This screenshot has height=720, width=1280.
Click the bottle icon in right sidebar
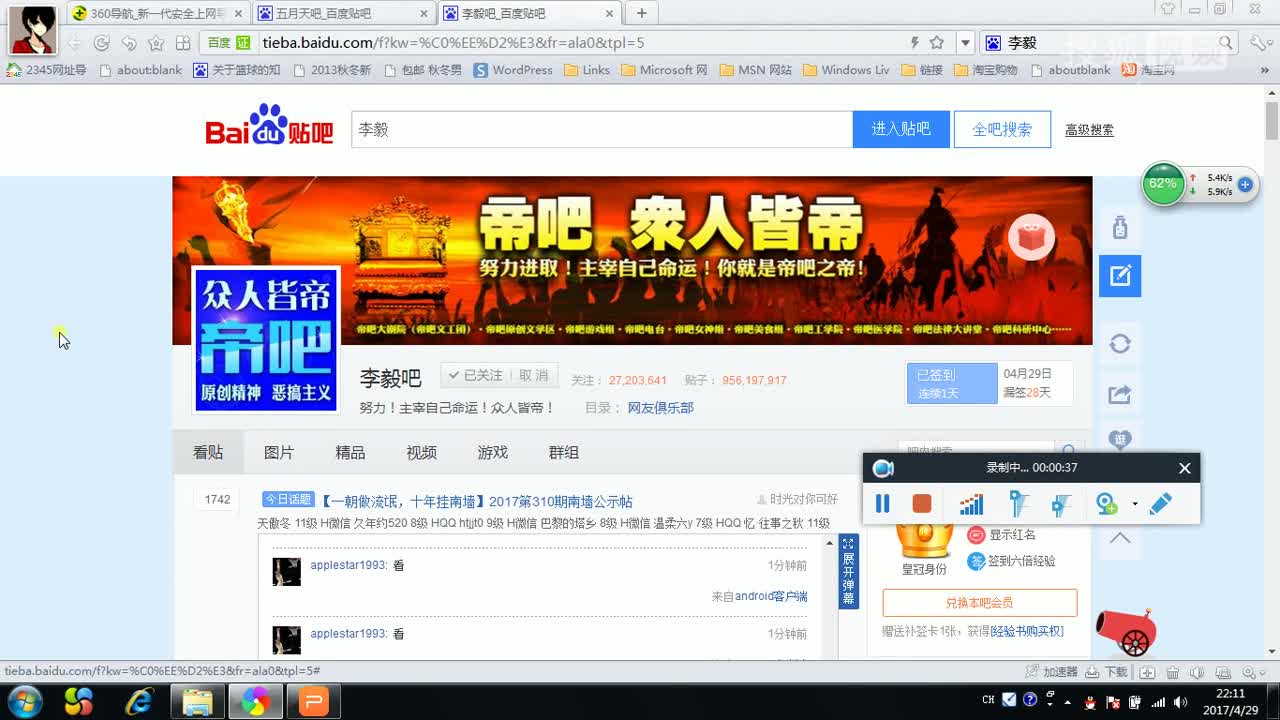[x=1120, y=227]
